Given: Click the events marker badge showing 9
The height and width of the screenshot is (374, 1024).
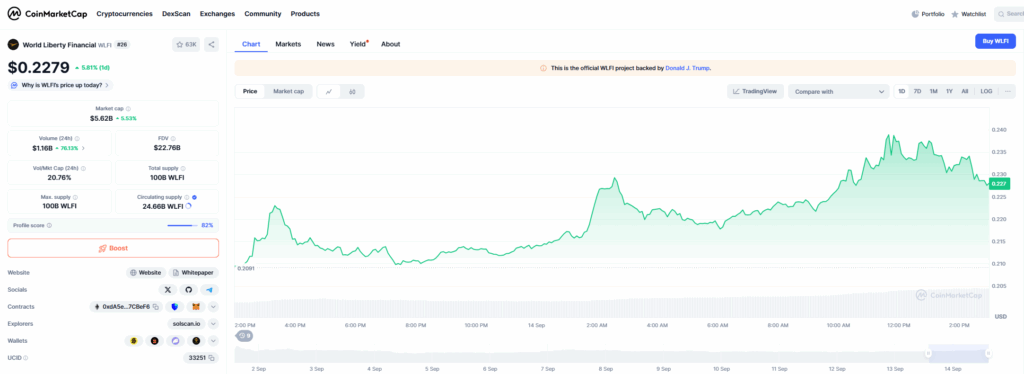Looking at the screenshot, I should click(245, 335).
